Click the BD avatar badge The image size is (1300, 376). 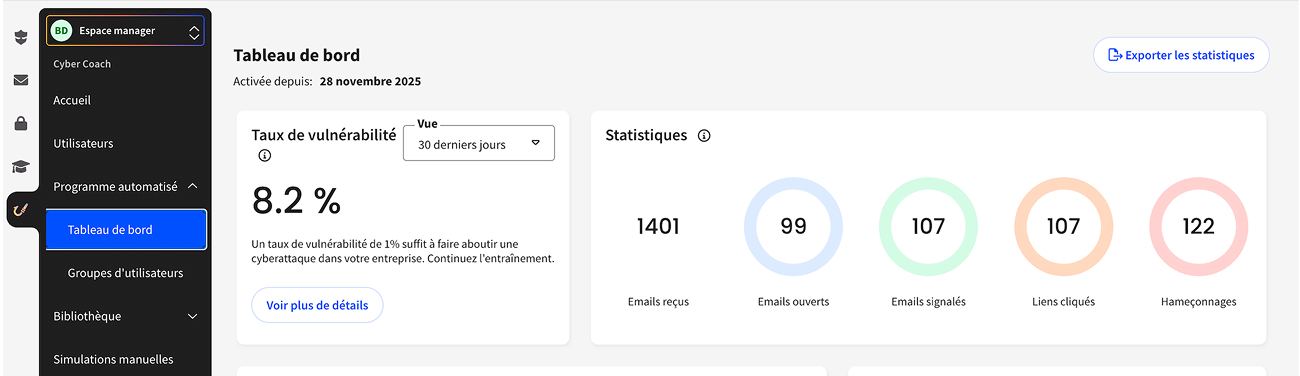tap(61, 31)
